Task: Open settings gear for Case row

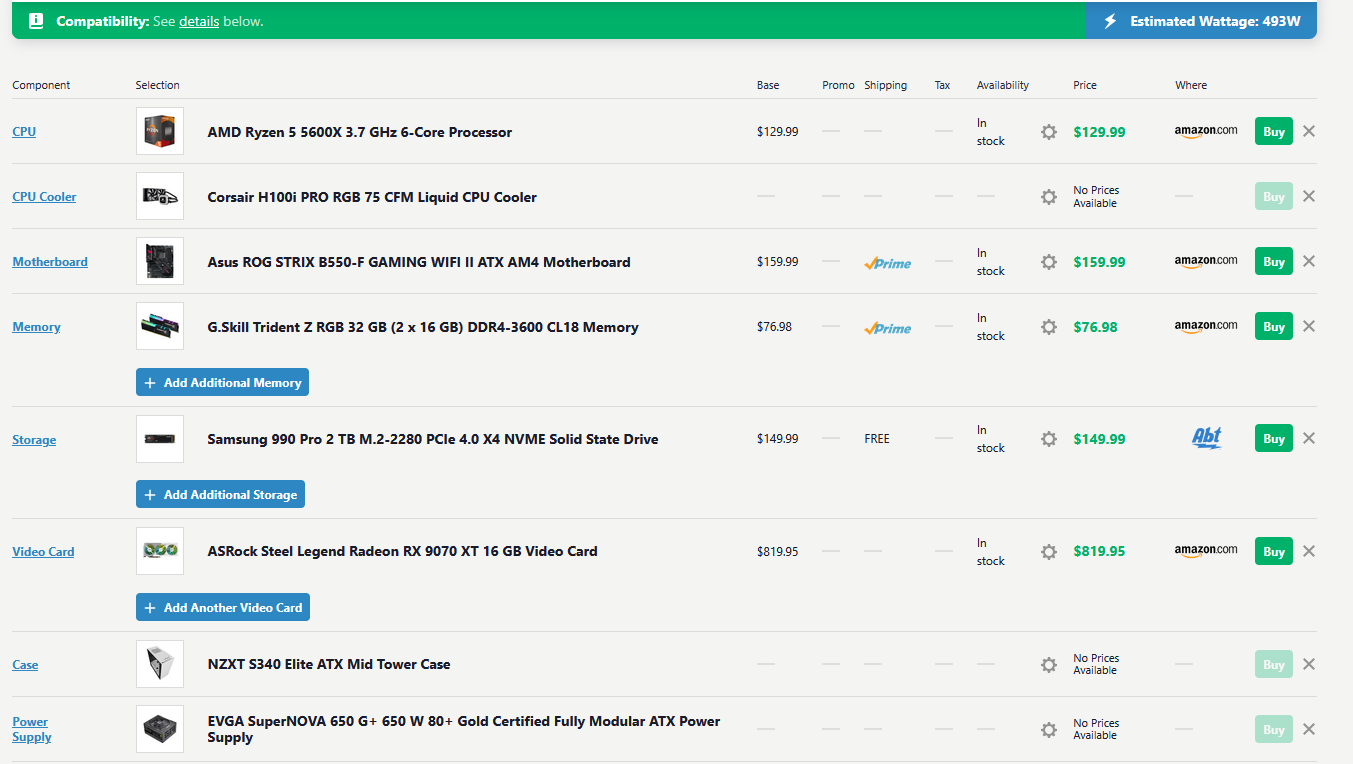Action: [x=1049, y=665]
